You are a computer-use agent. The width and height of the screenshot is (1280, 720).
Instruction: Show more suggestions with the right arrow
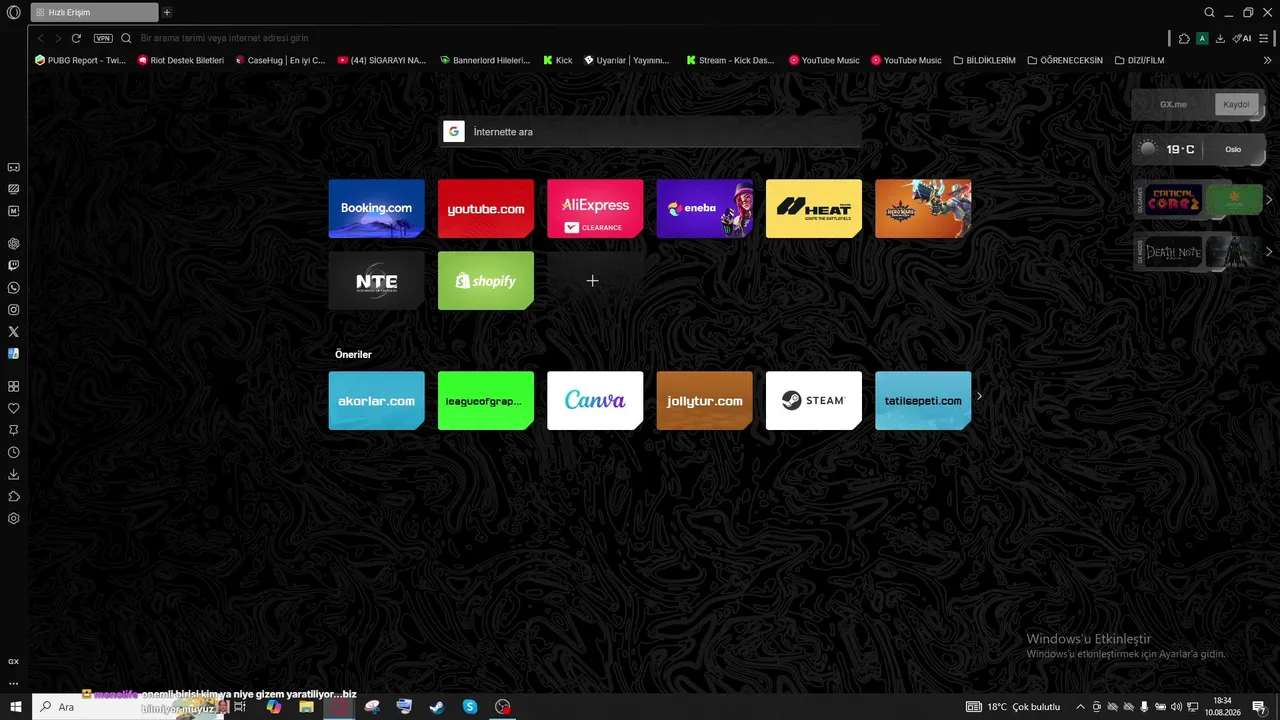pos(979,396)
